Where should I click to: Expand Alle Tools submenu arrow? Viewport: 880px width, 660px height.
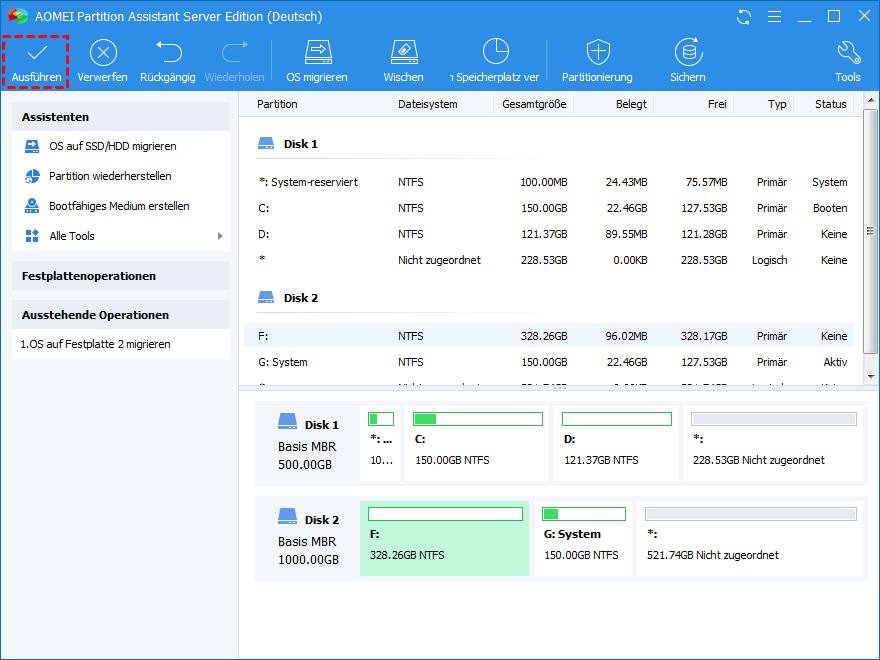(220, 236)
